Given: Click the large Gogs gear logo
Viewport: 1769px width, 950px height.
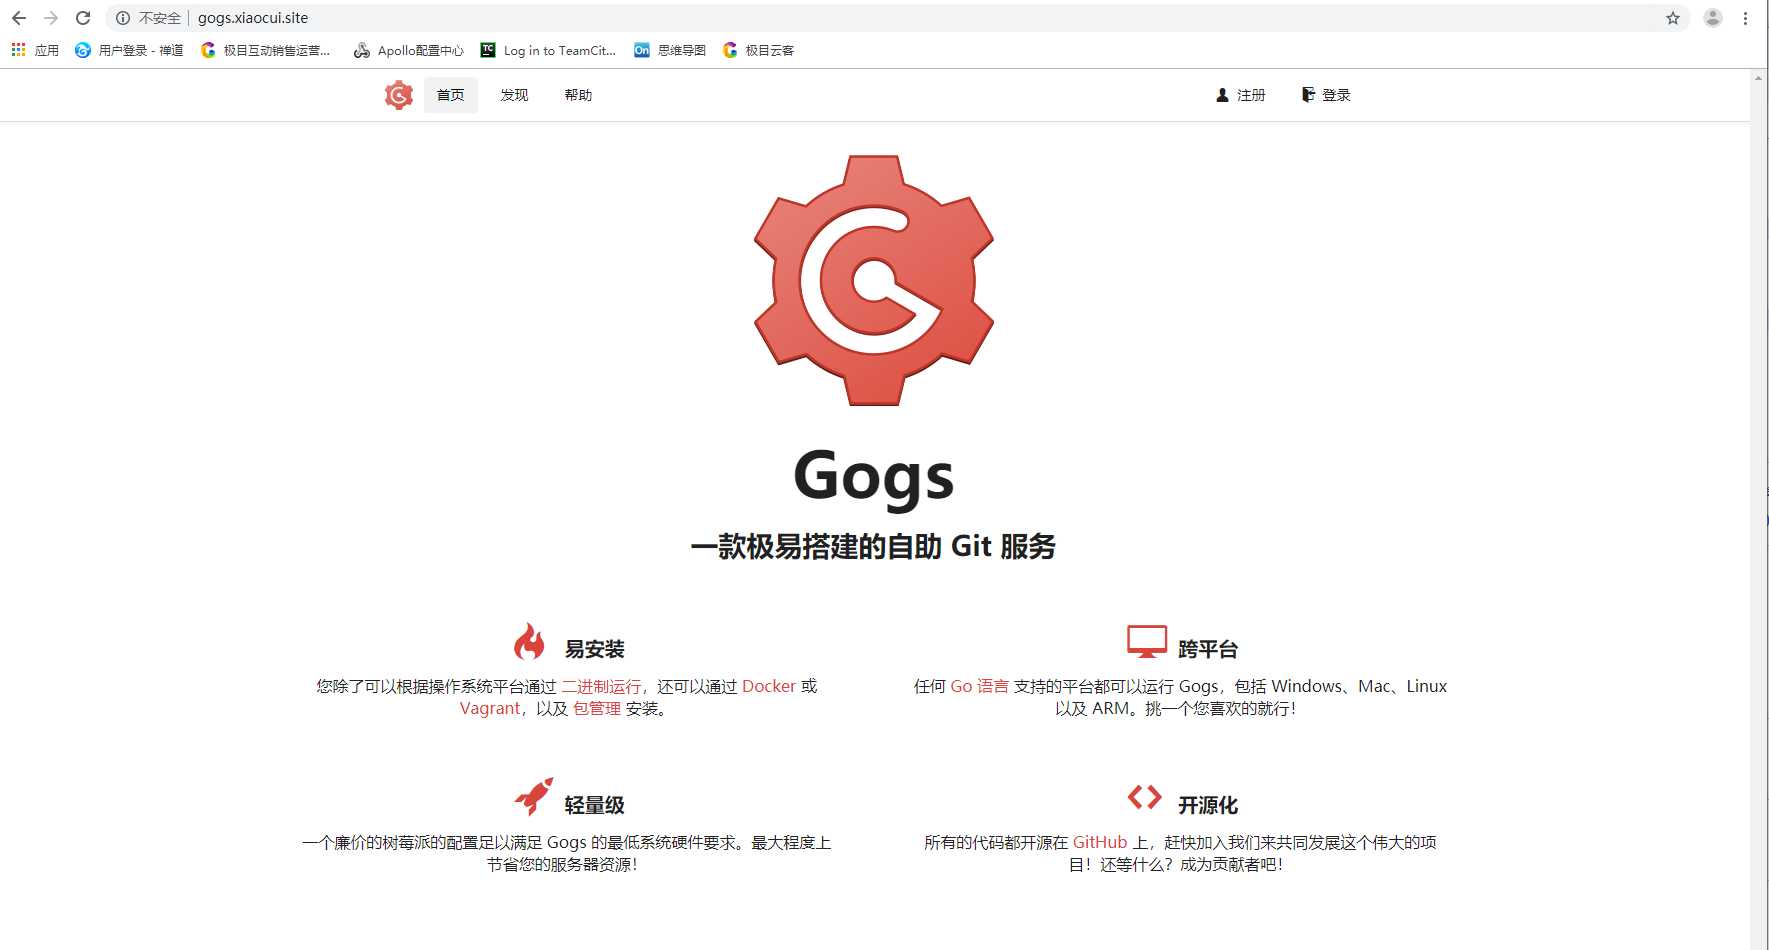Looking at the screenshot, I should 874,280.
